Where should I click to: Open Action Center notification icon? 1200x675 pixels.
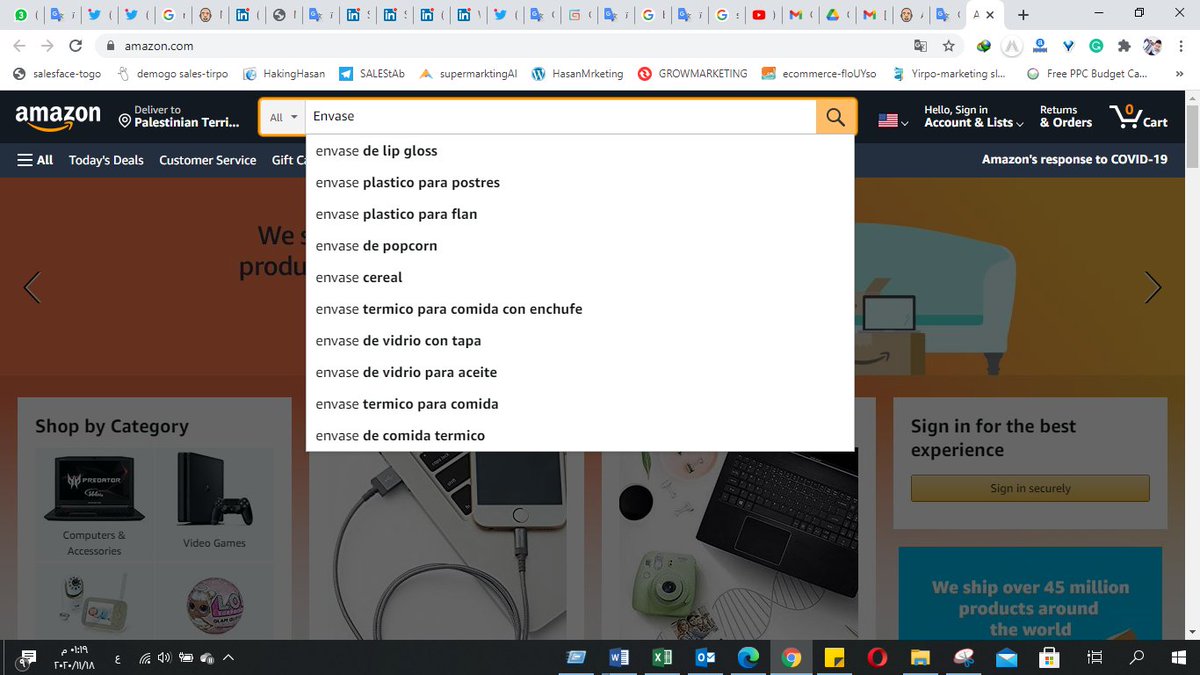(28, 657)
